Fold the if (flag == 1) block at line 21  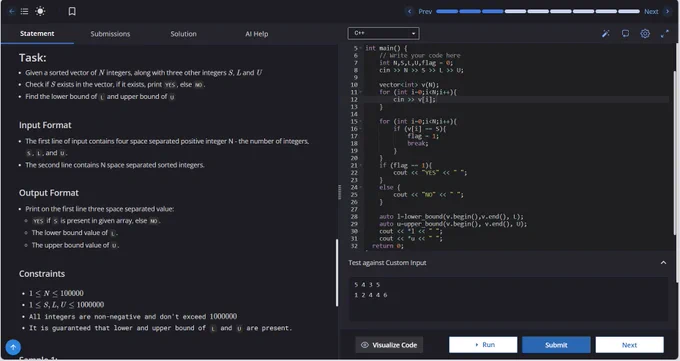tap(361, 165)
